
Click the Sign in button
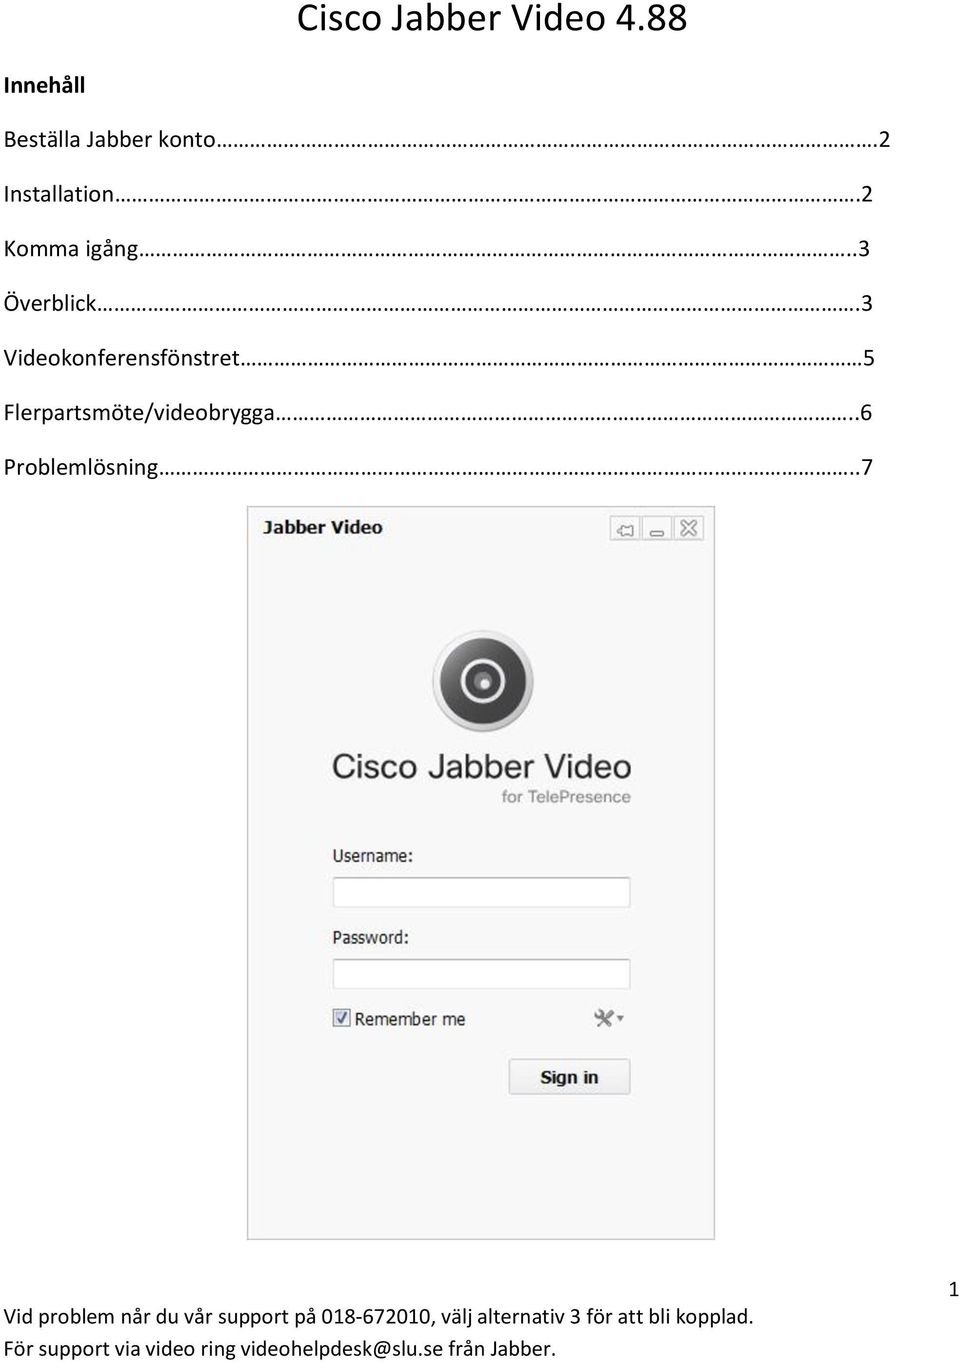569,1077
